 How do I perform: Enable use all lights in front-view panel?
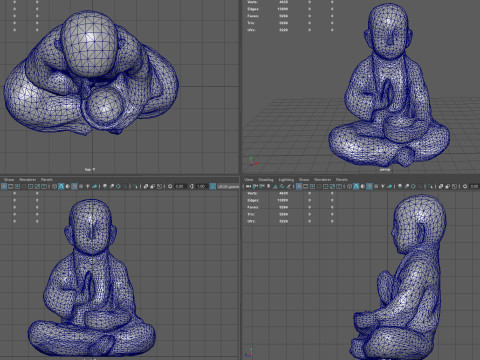[x=88, y=186]
